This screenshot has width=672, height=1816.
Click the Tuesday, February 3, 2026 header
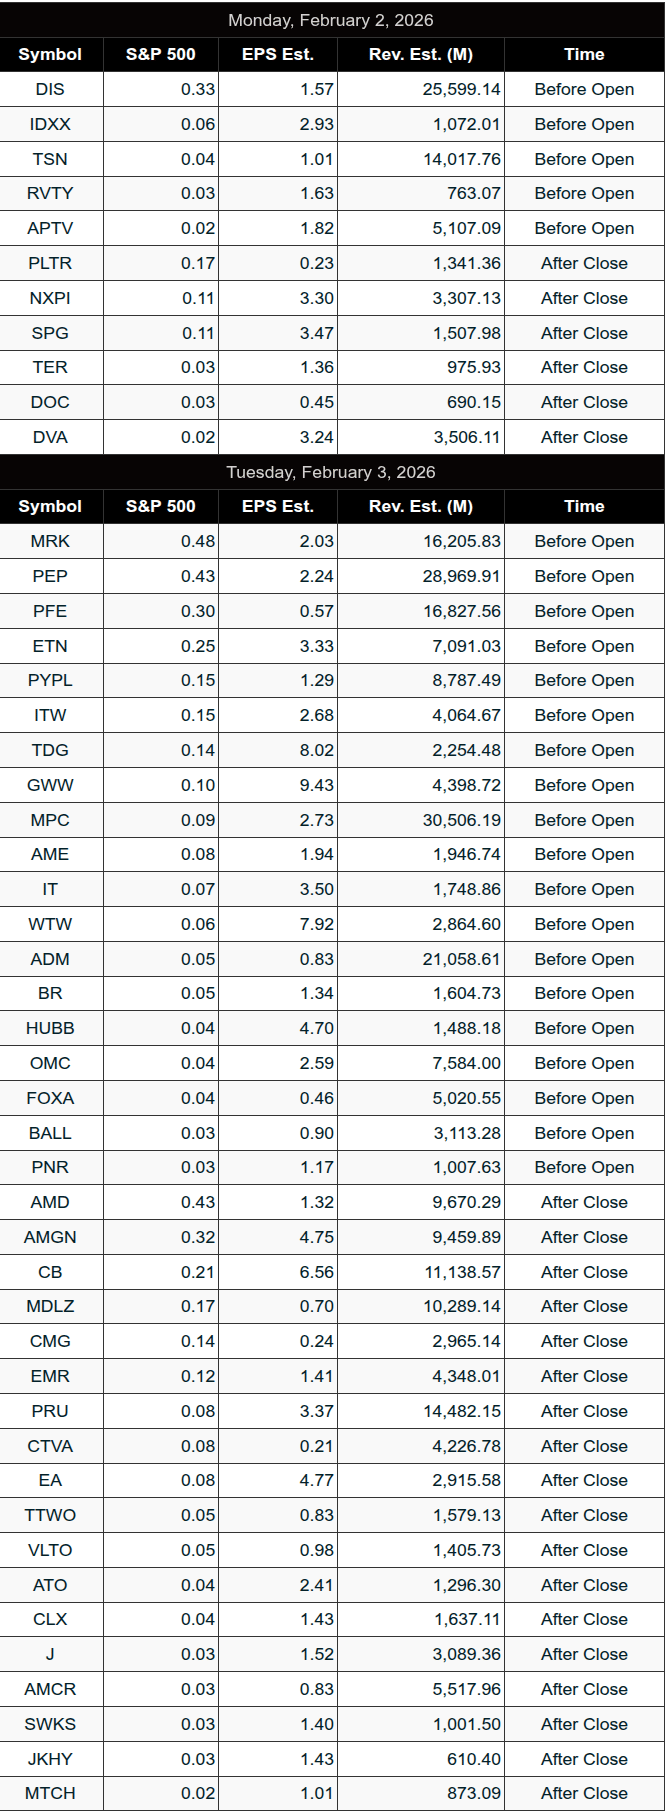331,472
